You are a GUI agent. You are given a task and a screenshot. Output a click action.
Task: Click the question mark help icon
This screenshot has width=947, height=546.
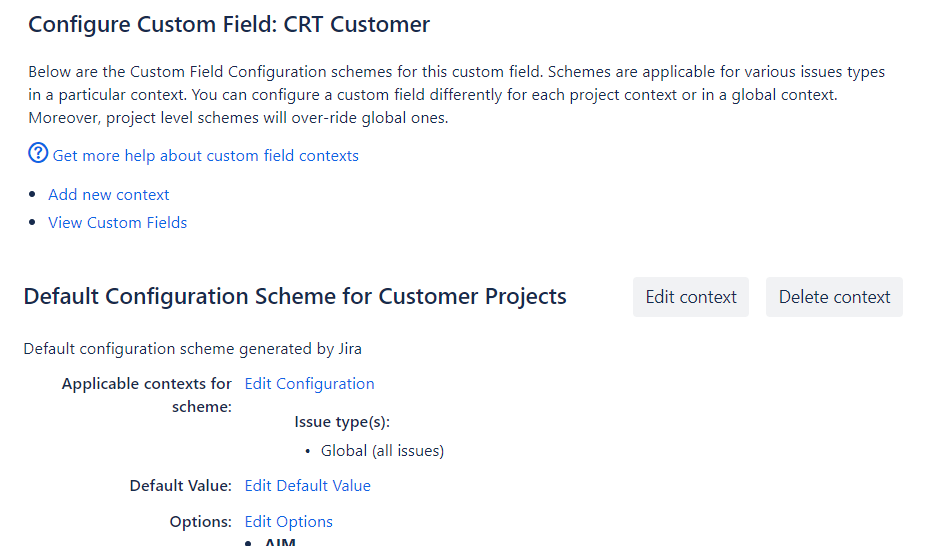point(38,154)
